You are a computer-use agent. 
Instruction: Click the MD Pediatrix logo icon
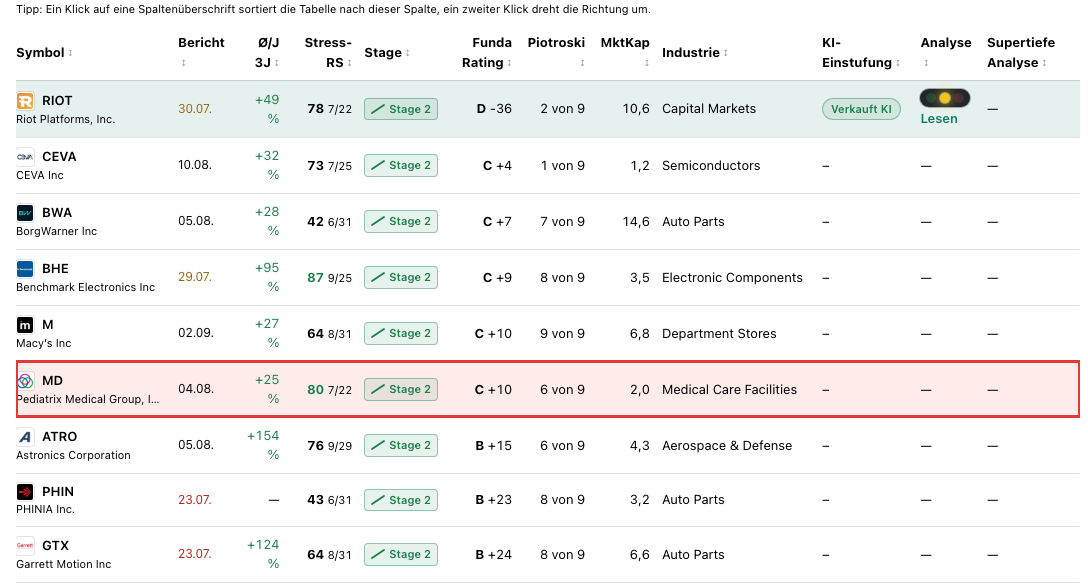(25, 381)
